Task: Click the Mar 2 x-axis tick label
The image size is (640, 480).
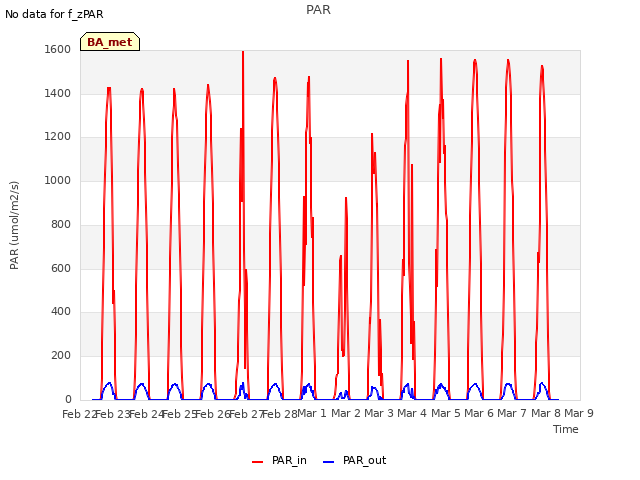Action: pyautogui.click(x=346, y=413)
